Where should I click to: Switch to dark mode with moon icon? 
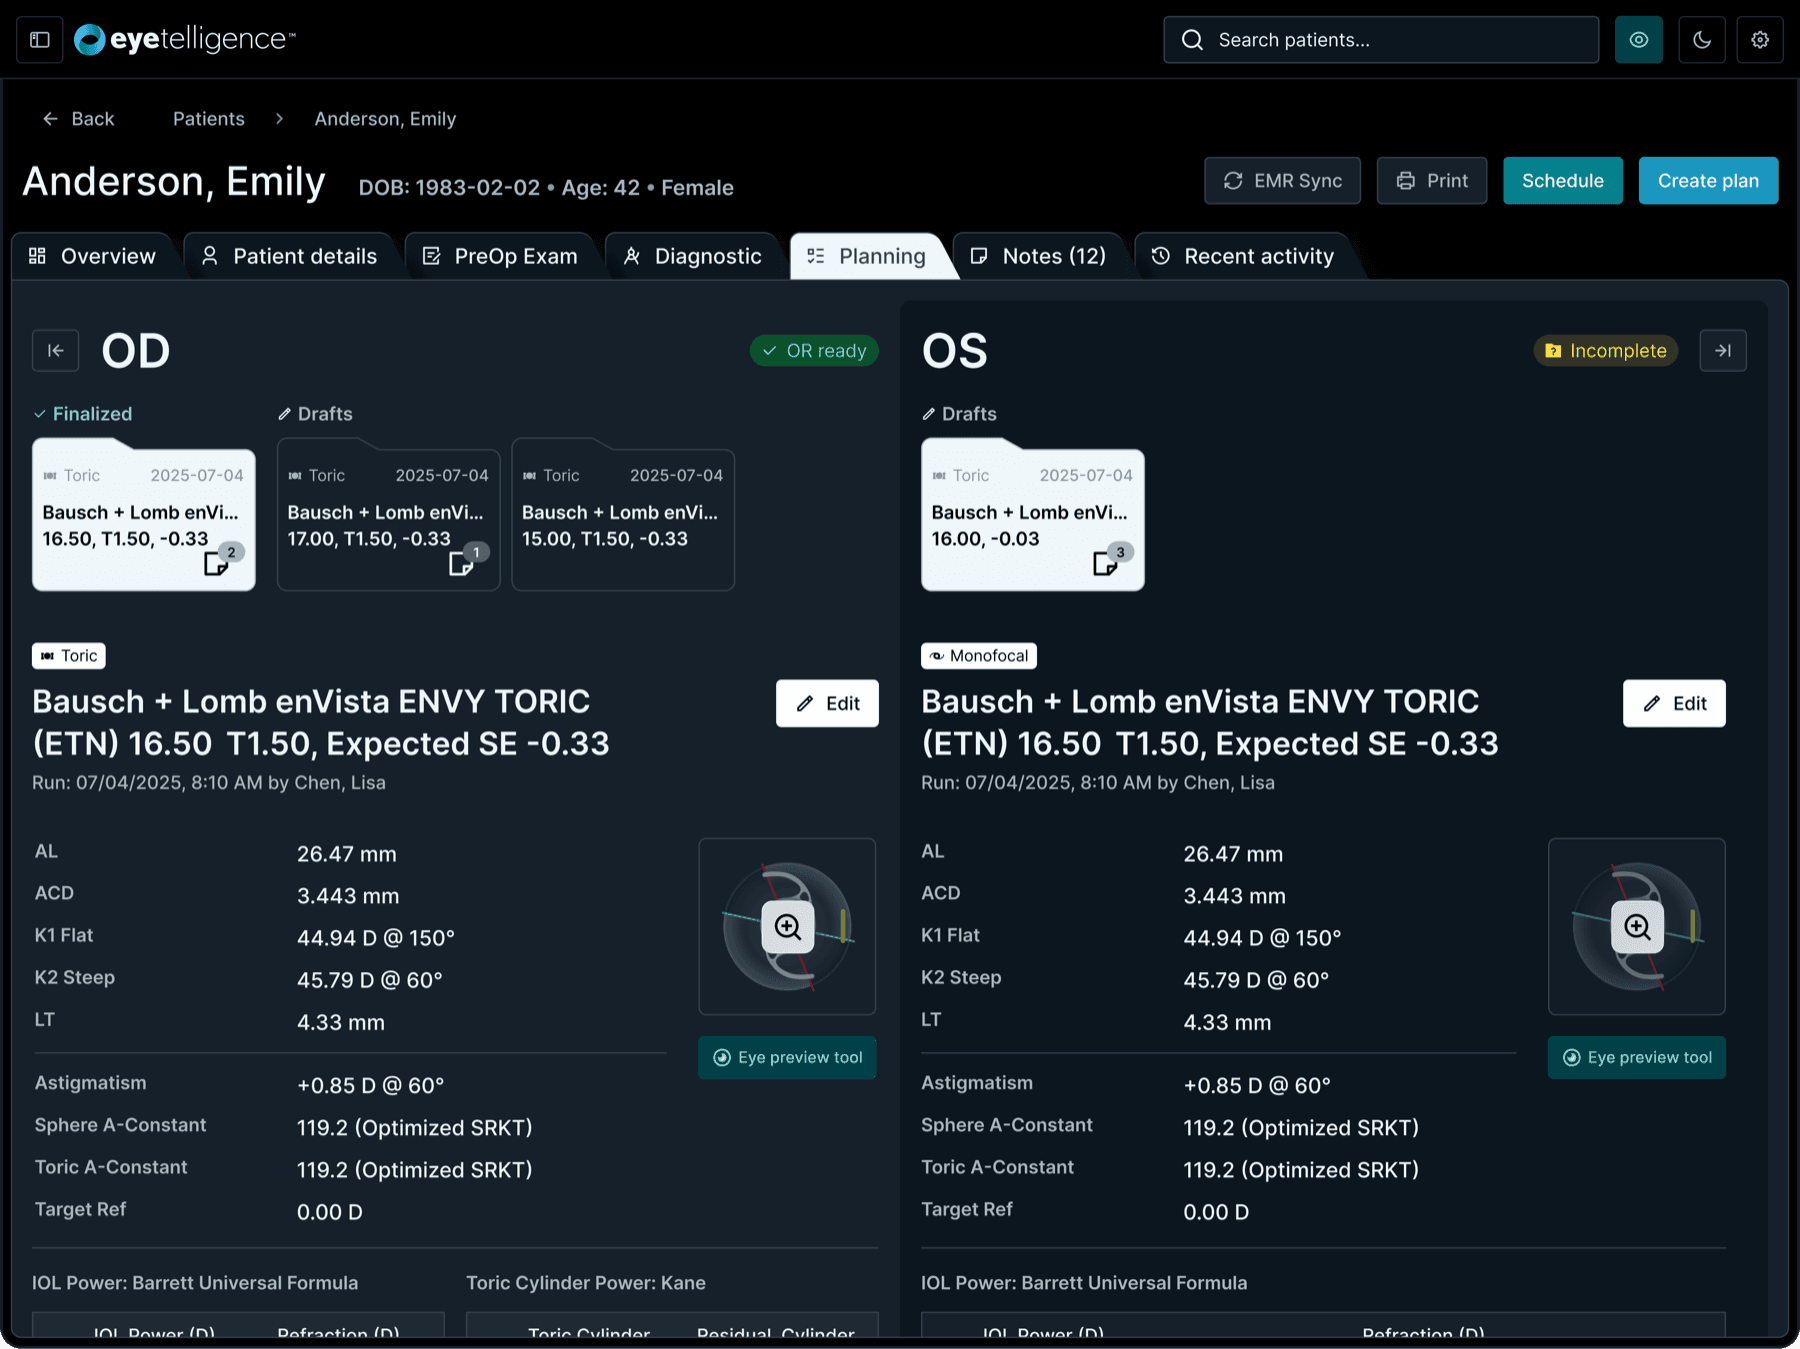[1702, 40]
